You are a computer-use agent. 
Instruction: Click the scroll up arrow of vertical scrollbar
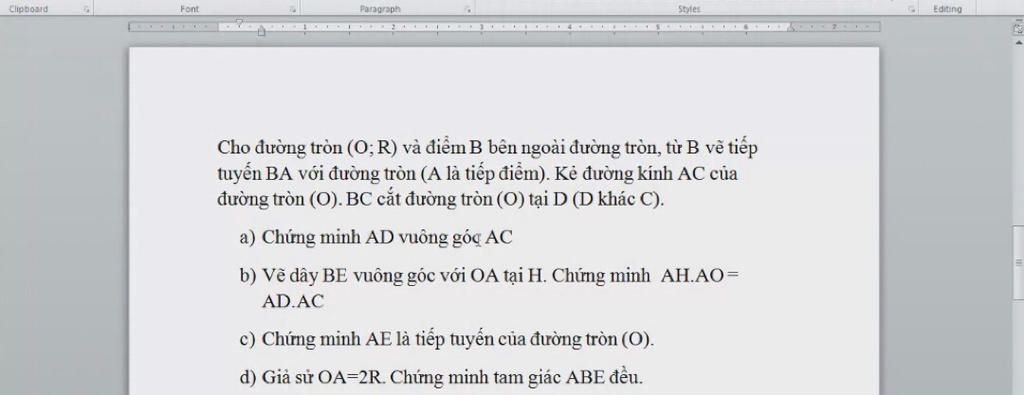(1017, 42)
